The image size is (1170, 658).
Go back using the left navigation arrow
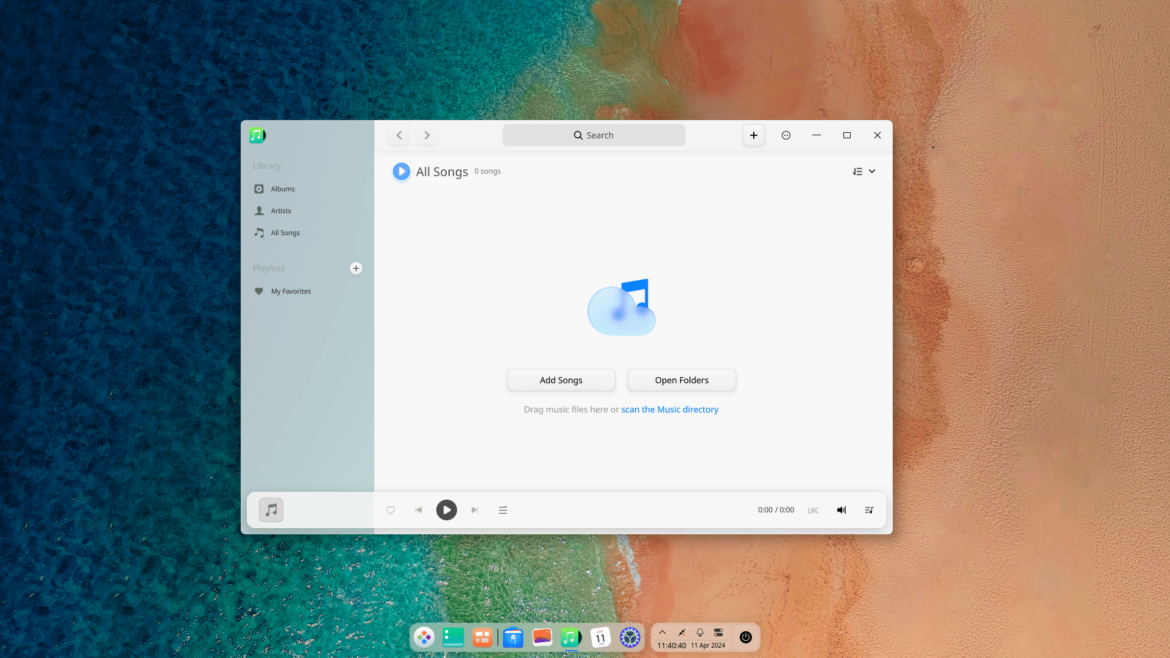click(x=399, y=135)
